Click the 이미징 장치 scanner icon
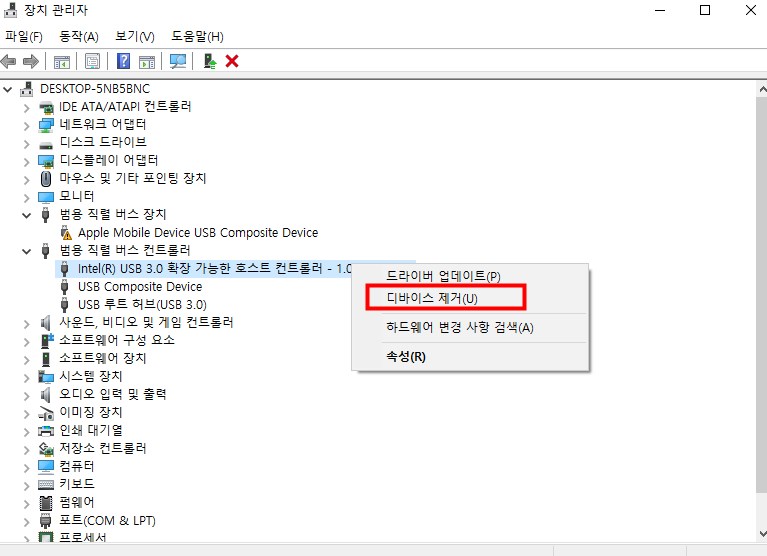Image resolution: width=767 pixels, height=556 pixels. point(46,413)
